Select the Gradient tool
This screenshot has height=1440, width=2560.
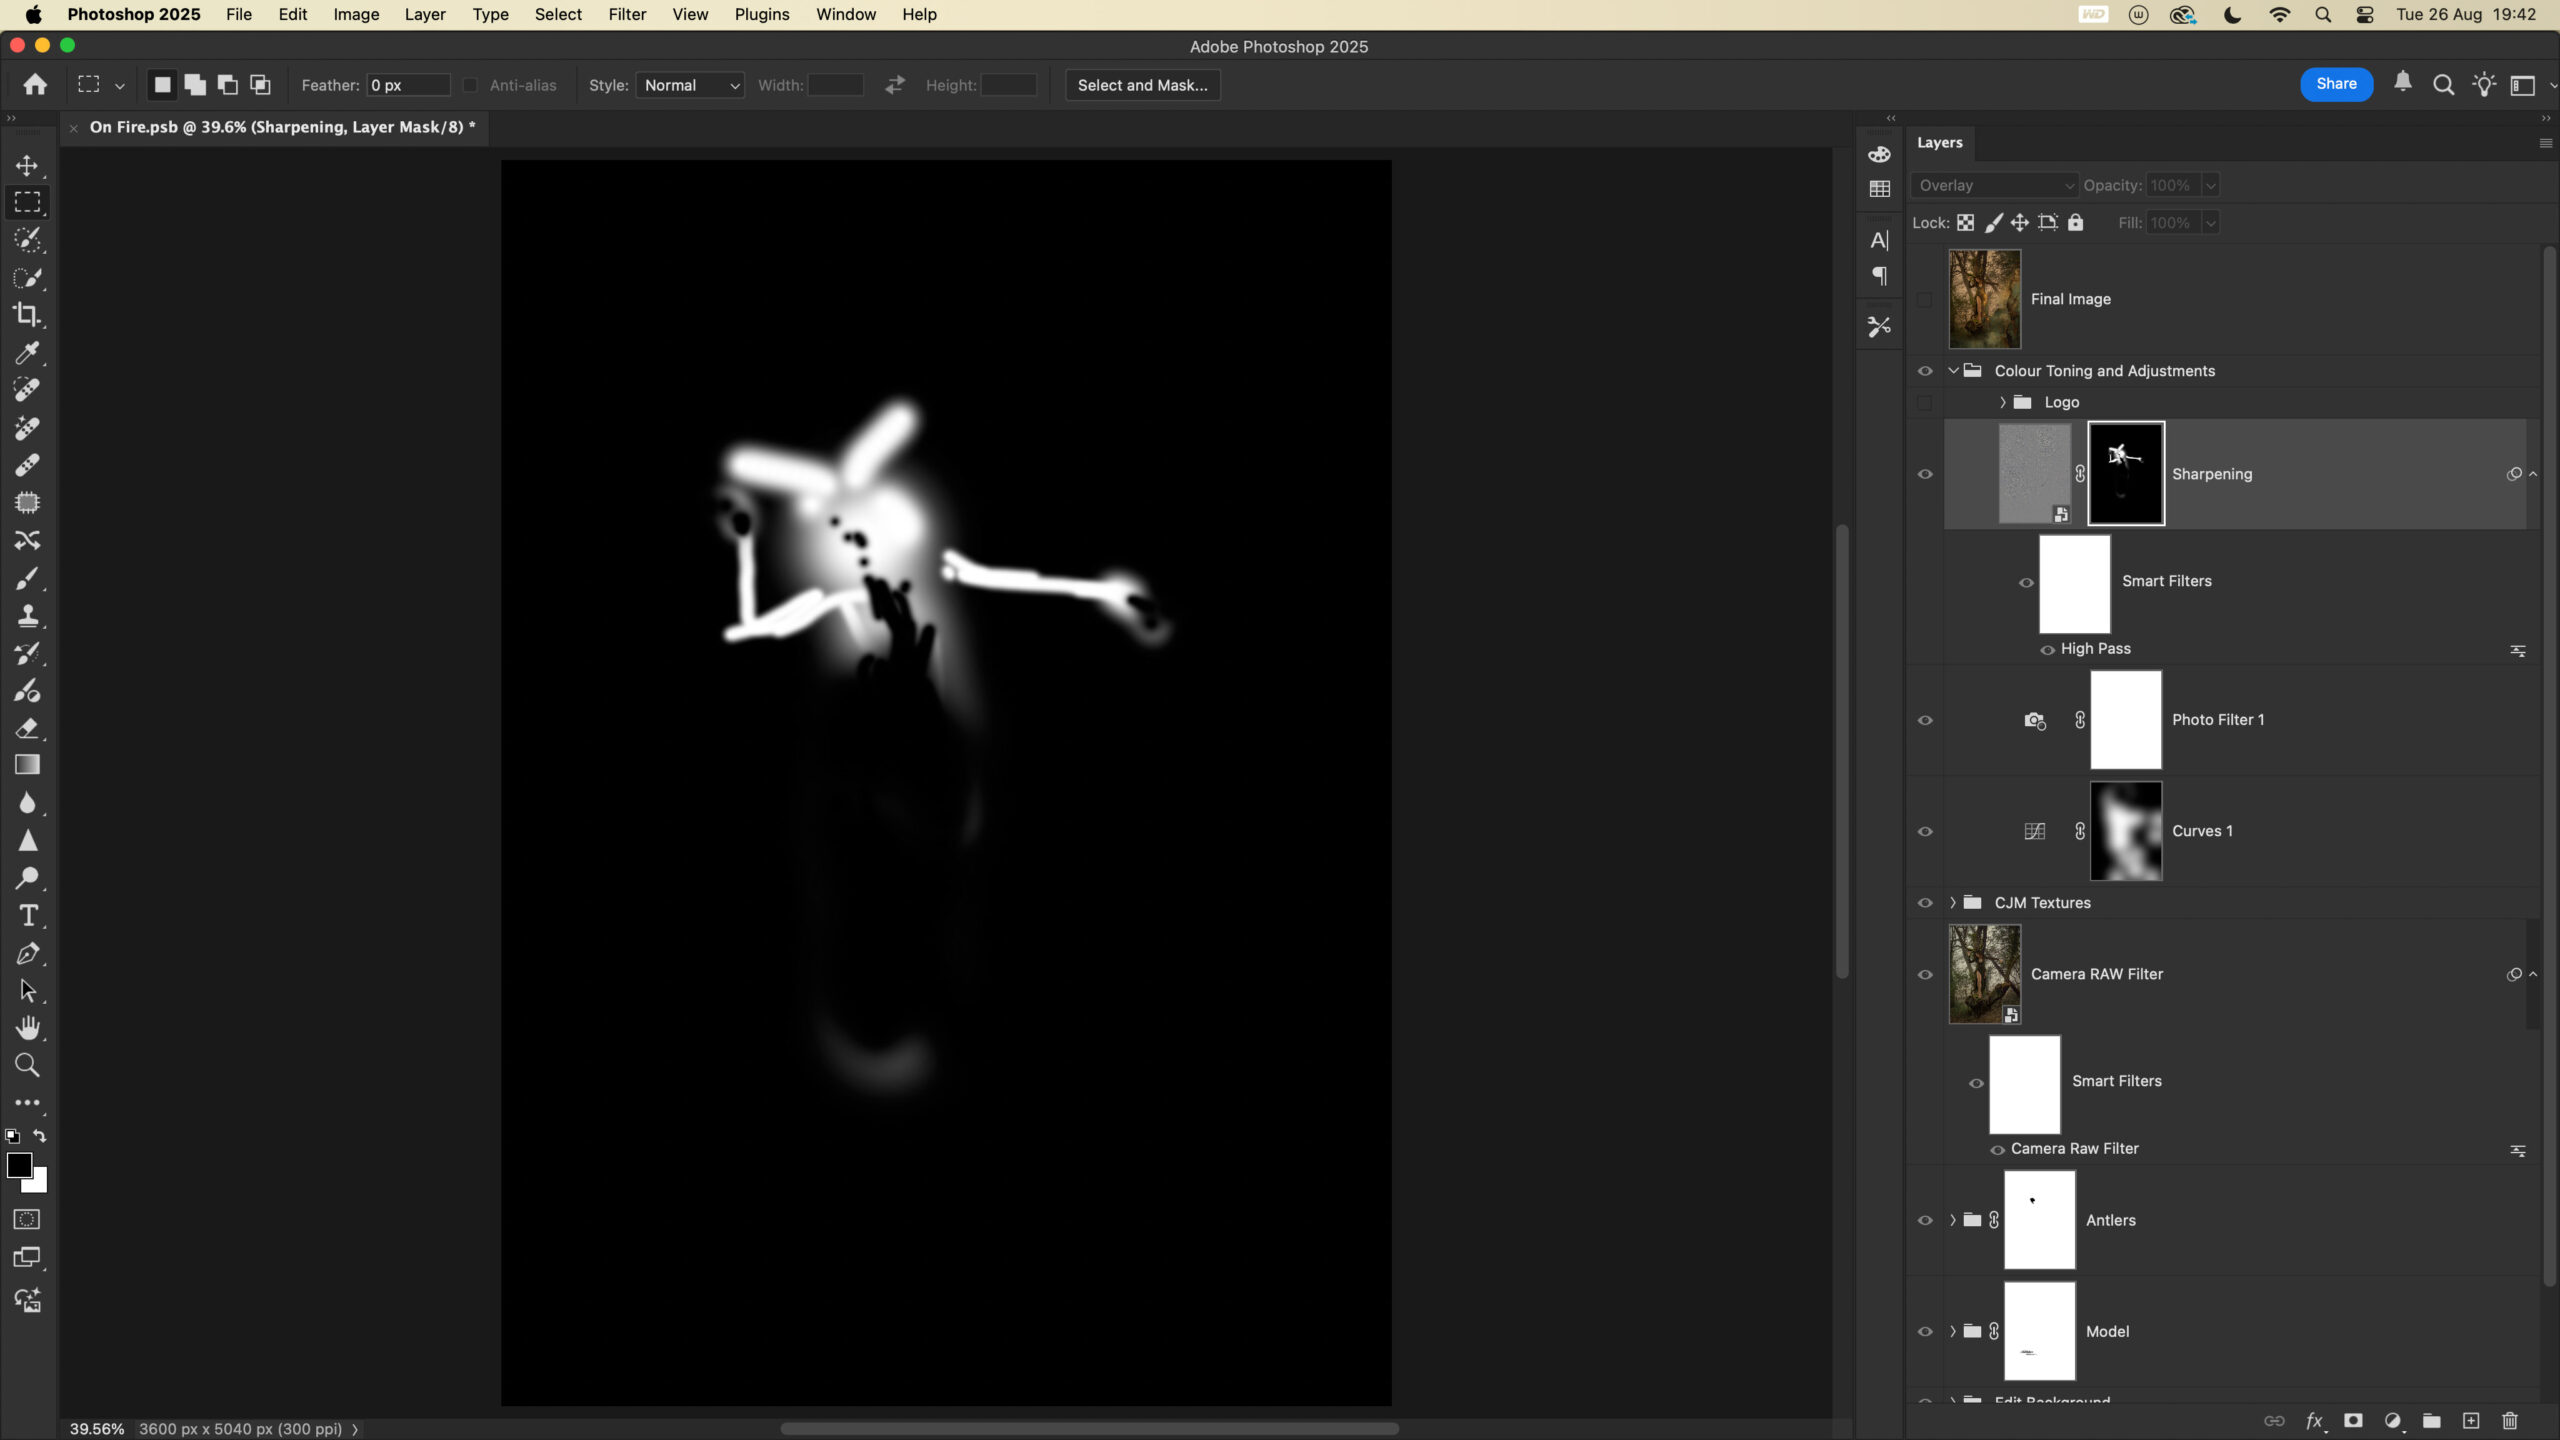pyautogui.click(x=27, y=766)
